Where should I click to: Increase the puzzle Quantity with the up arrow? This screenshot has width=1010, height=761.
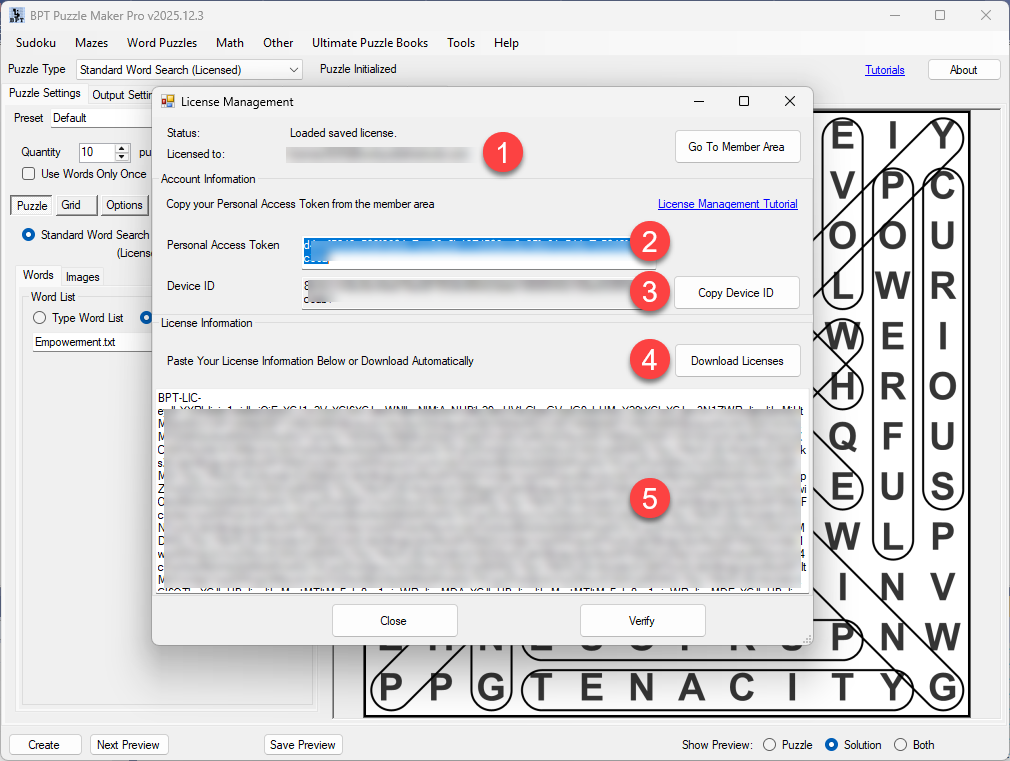(122, 147)
